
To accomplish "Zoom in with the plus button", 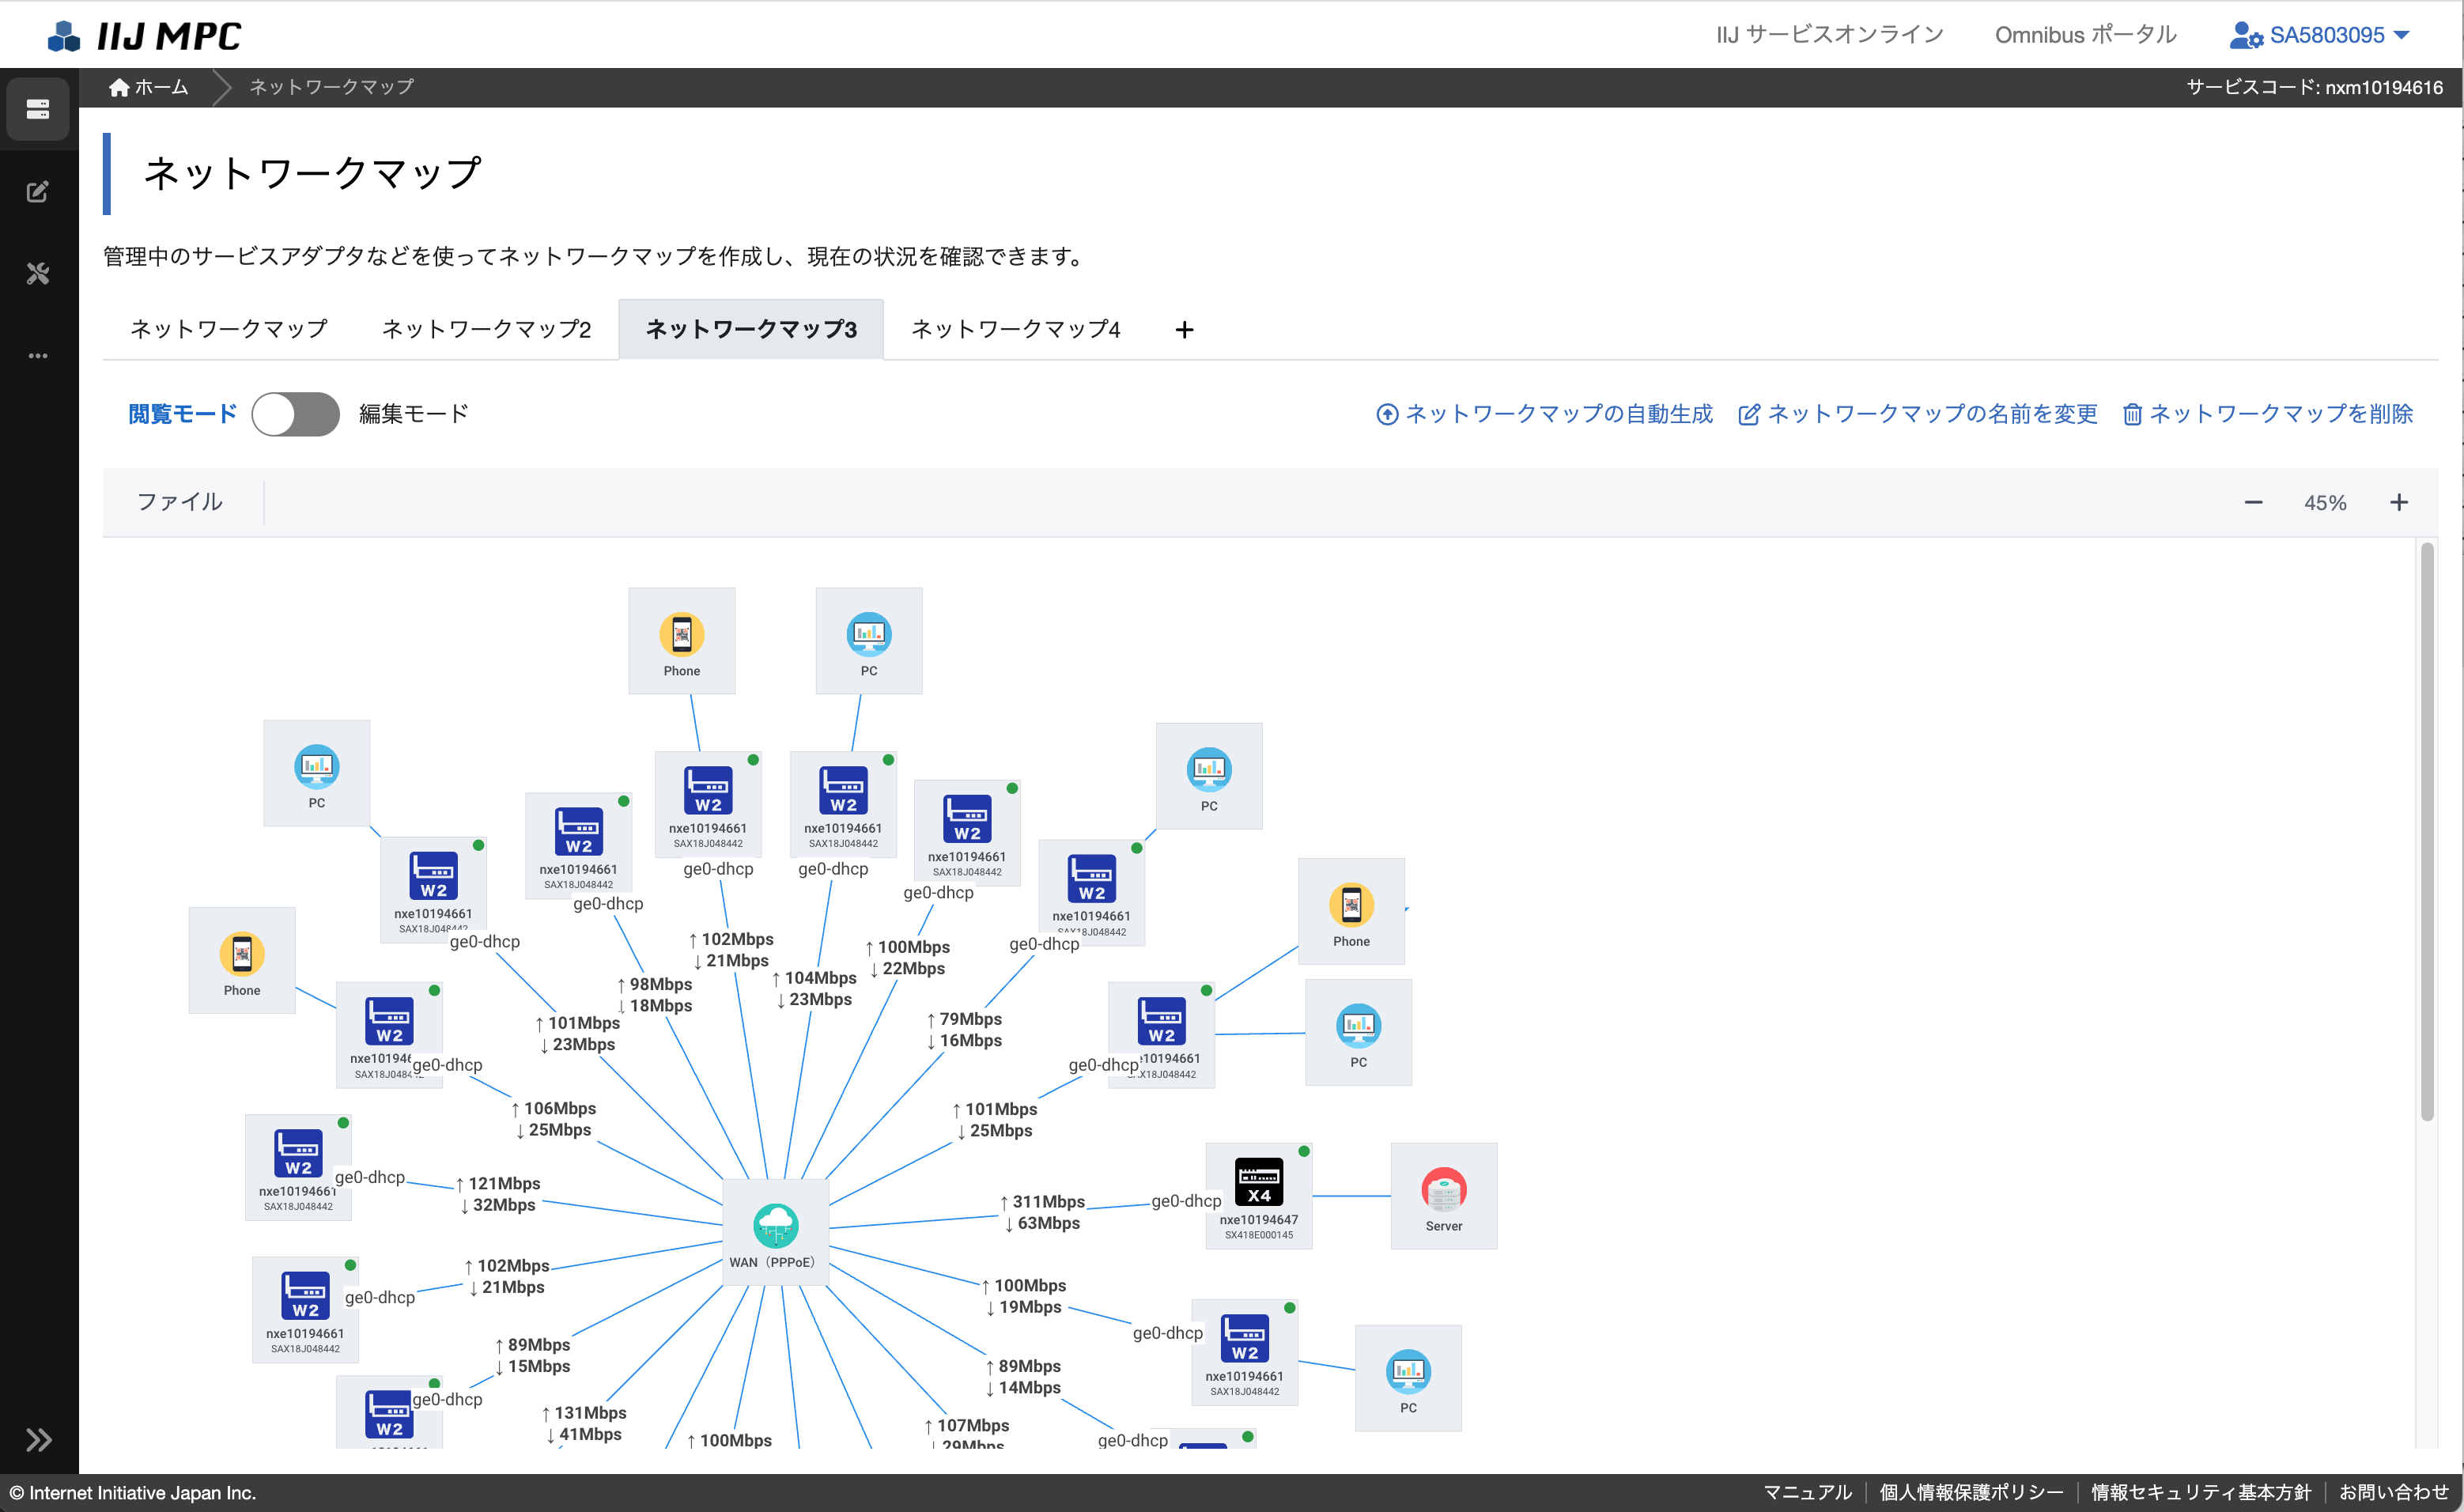I will coord(2399,502).
